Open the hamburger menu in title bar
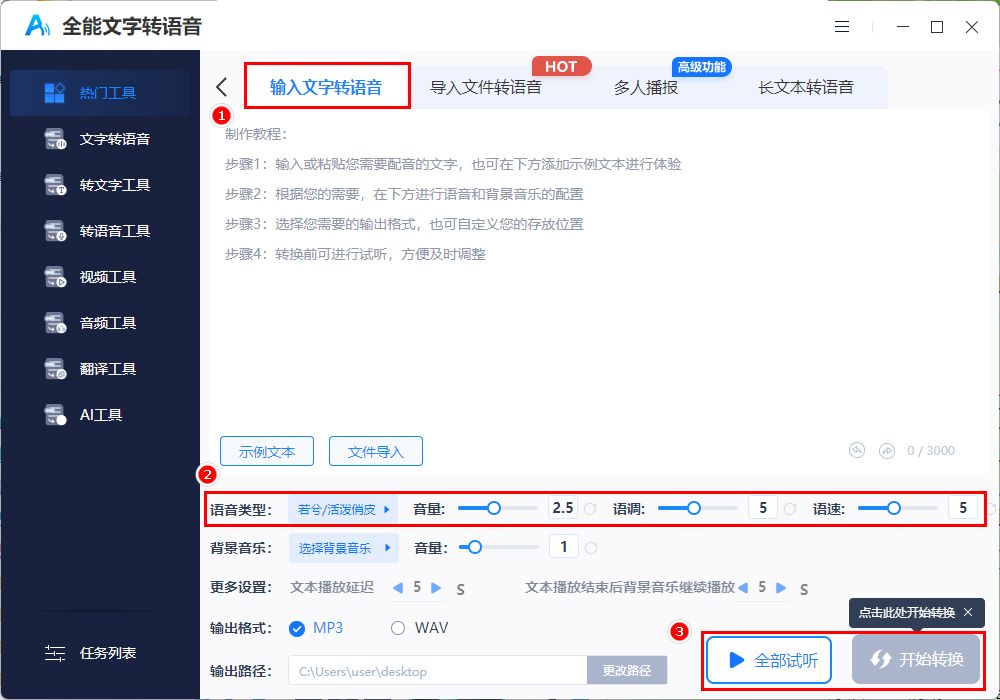Viewport: 1000px width, 700px height. coord(842,26)
